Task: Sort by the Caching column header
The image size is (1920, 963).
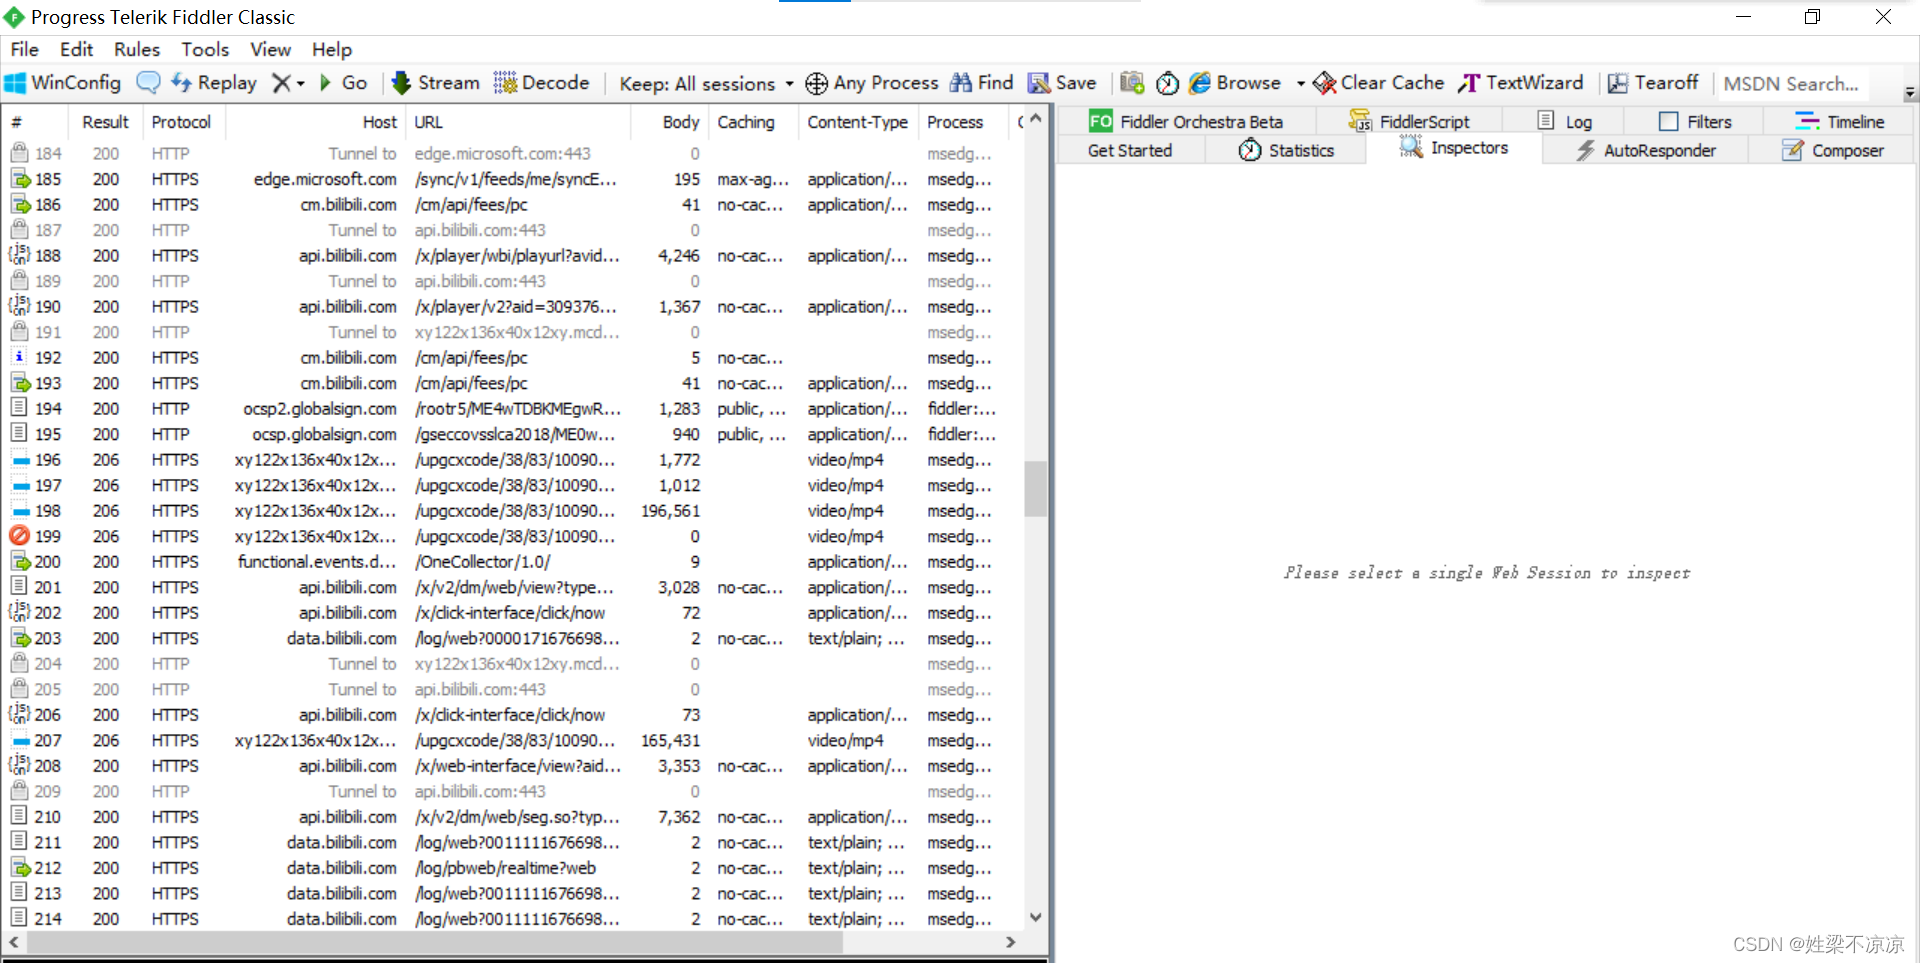Action: [753, 122]
